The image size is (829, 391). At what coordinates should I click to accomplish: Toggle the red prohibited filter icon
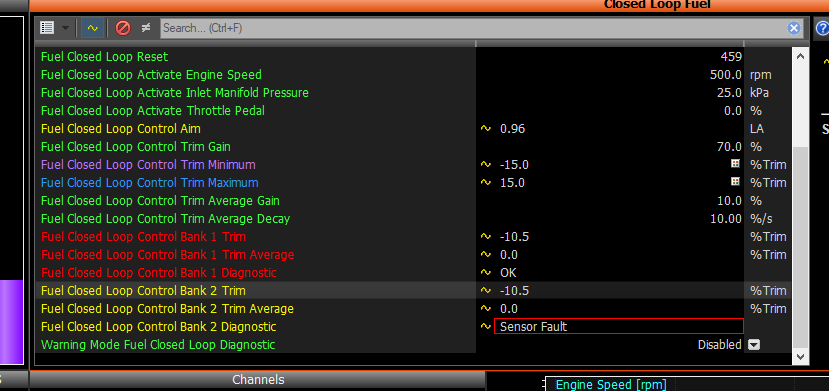[x=123, y=28]
